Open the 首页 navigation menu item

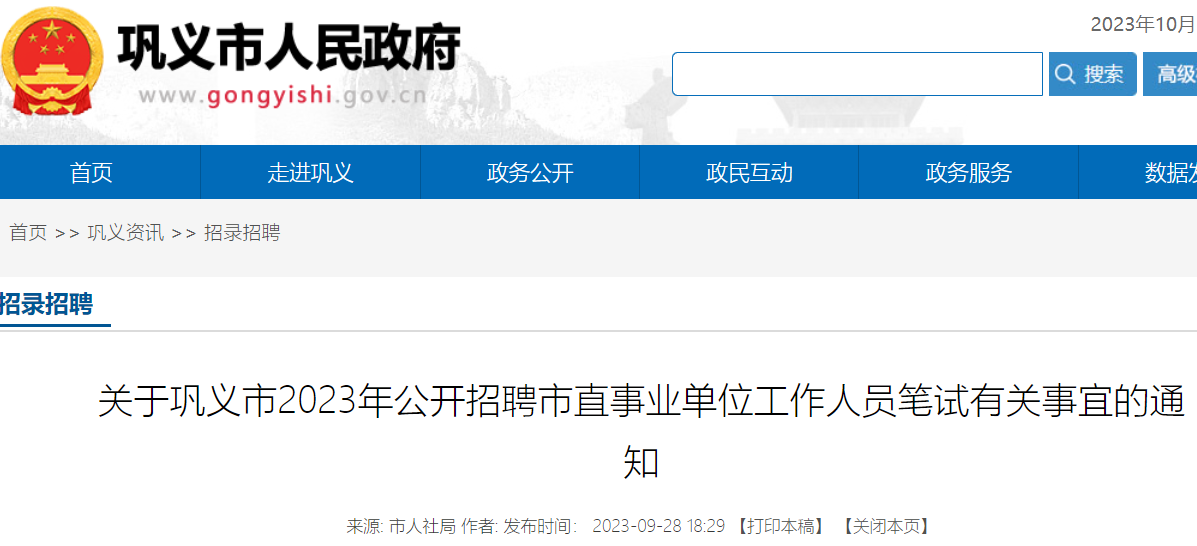[92, 173]
